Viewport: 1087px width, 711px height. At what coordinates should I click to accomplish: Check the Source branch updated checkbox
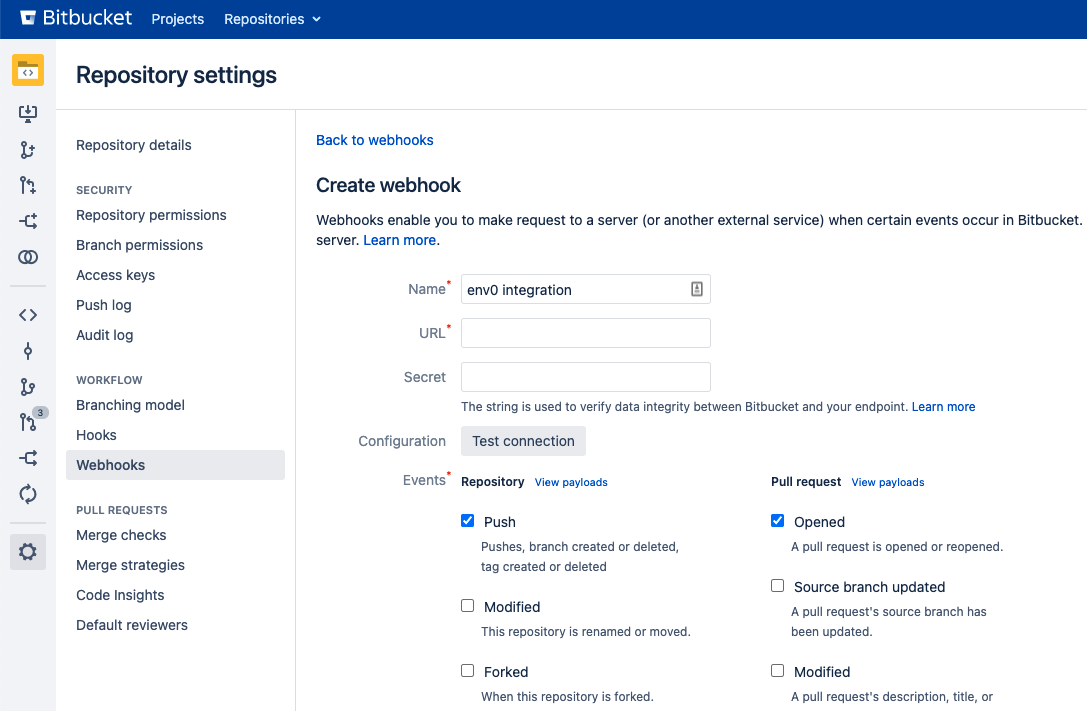[778, 586]
